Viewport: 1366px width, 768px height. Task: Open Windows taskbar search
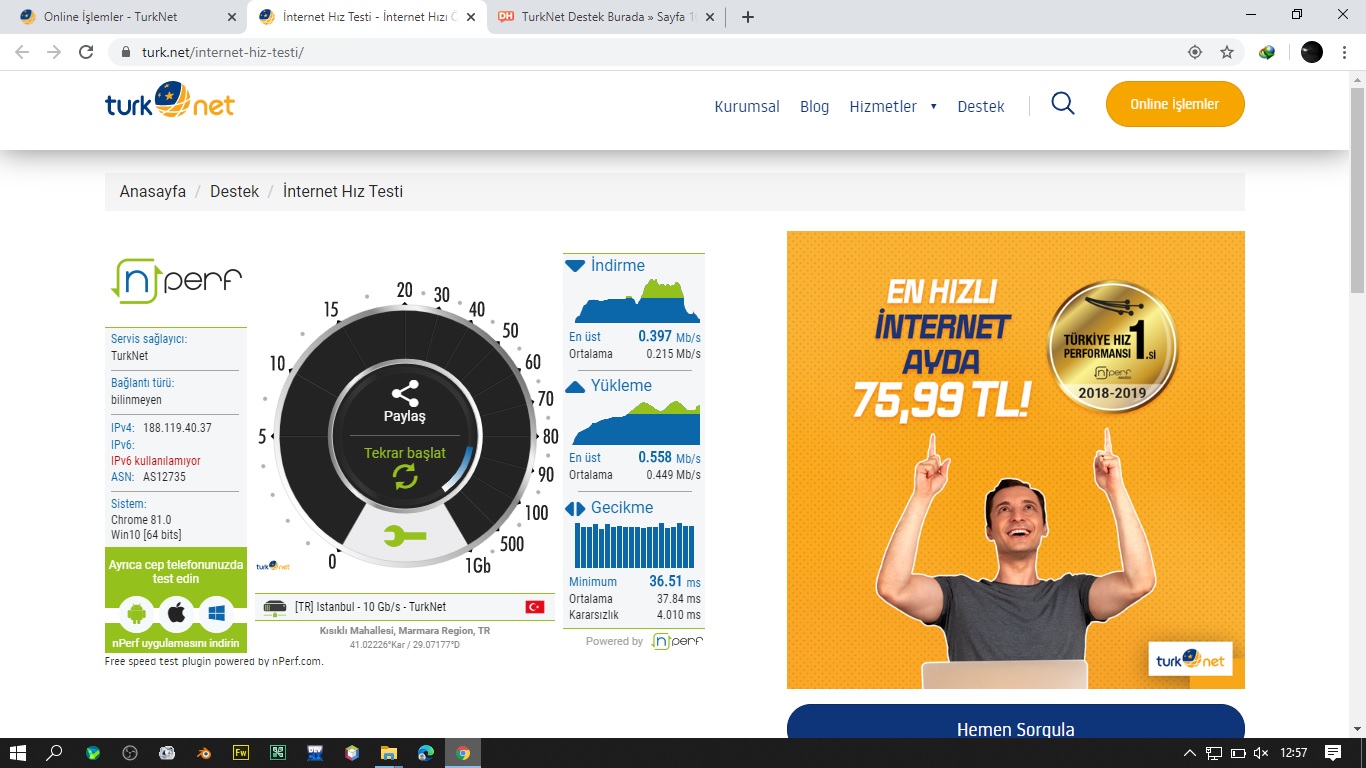55,753
